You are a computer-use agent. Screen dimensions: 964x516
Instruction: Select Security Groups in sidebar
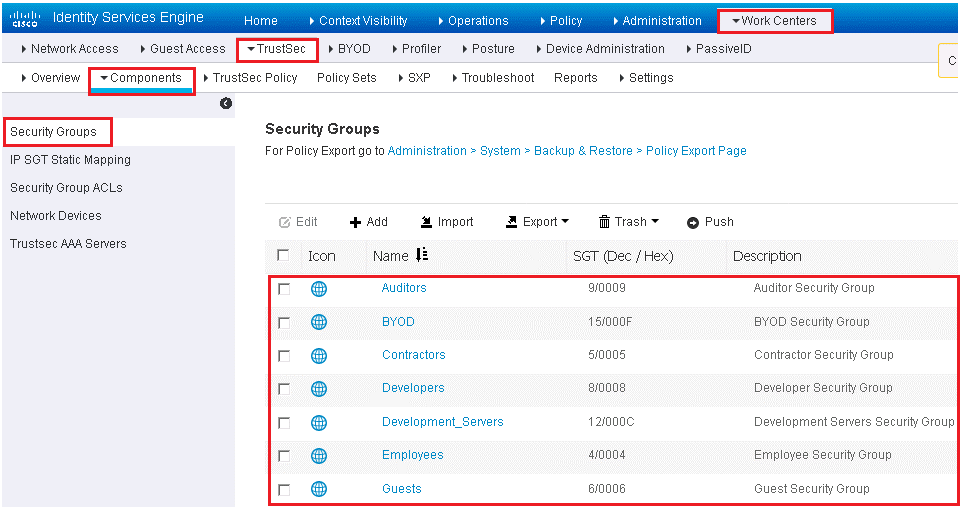pos(53,132)
